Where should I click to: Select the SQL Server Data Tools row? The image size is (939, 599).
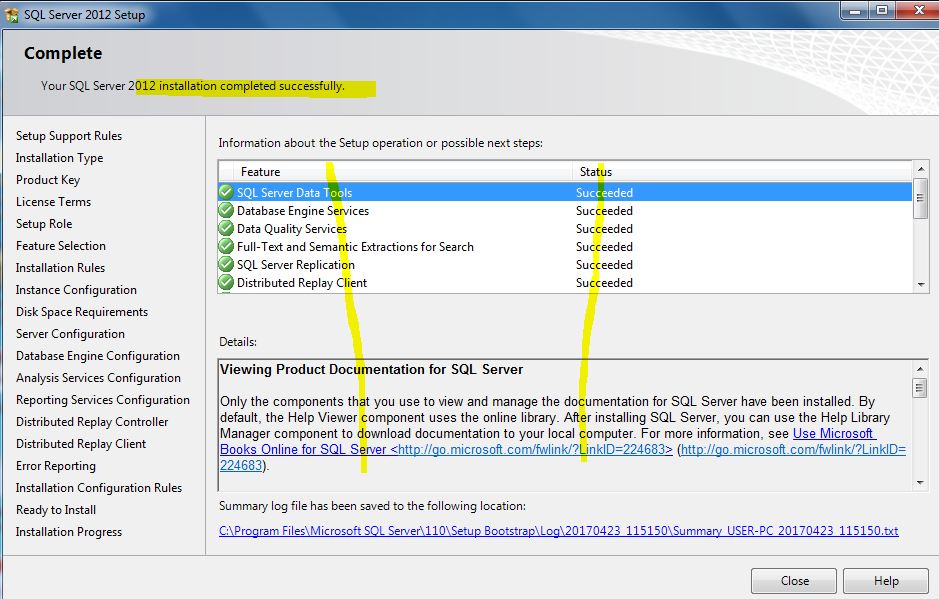[565, 192]
